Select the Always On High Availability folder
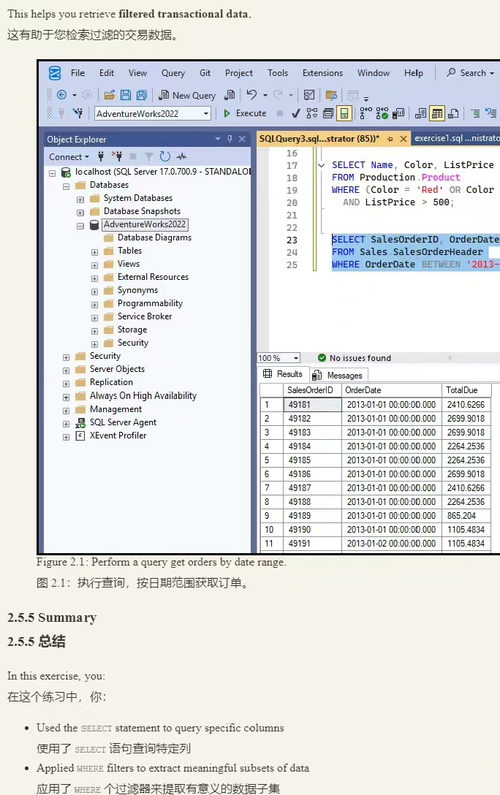The image size is (500, 795). click(143, 395)
